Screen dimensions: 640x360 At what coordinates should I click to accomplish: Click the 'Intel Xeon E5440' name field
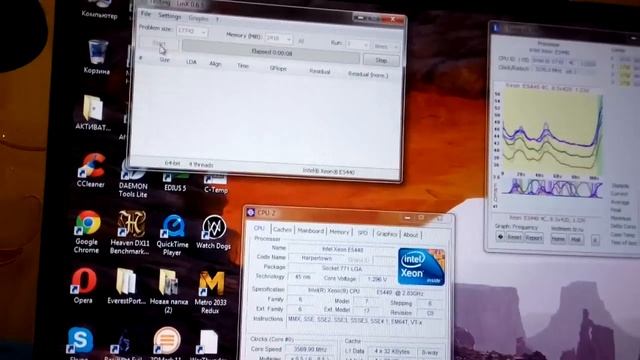click(x=342, y=249)
